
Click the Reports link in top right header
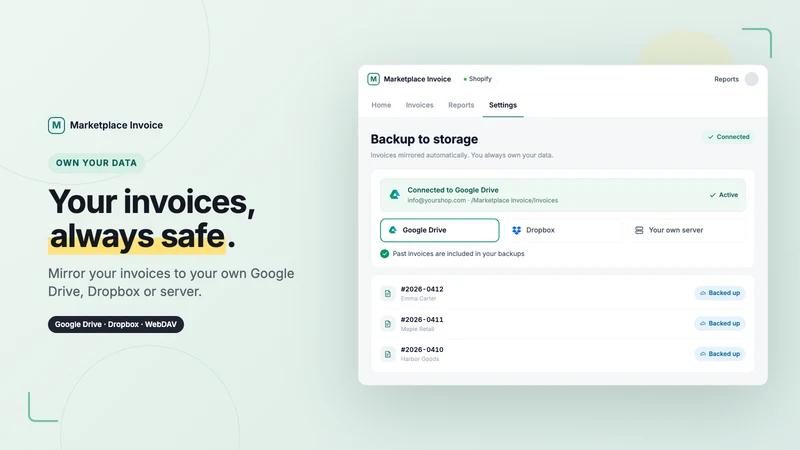point(727,79)
